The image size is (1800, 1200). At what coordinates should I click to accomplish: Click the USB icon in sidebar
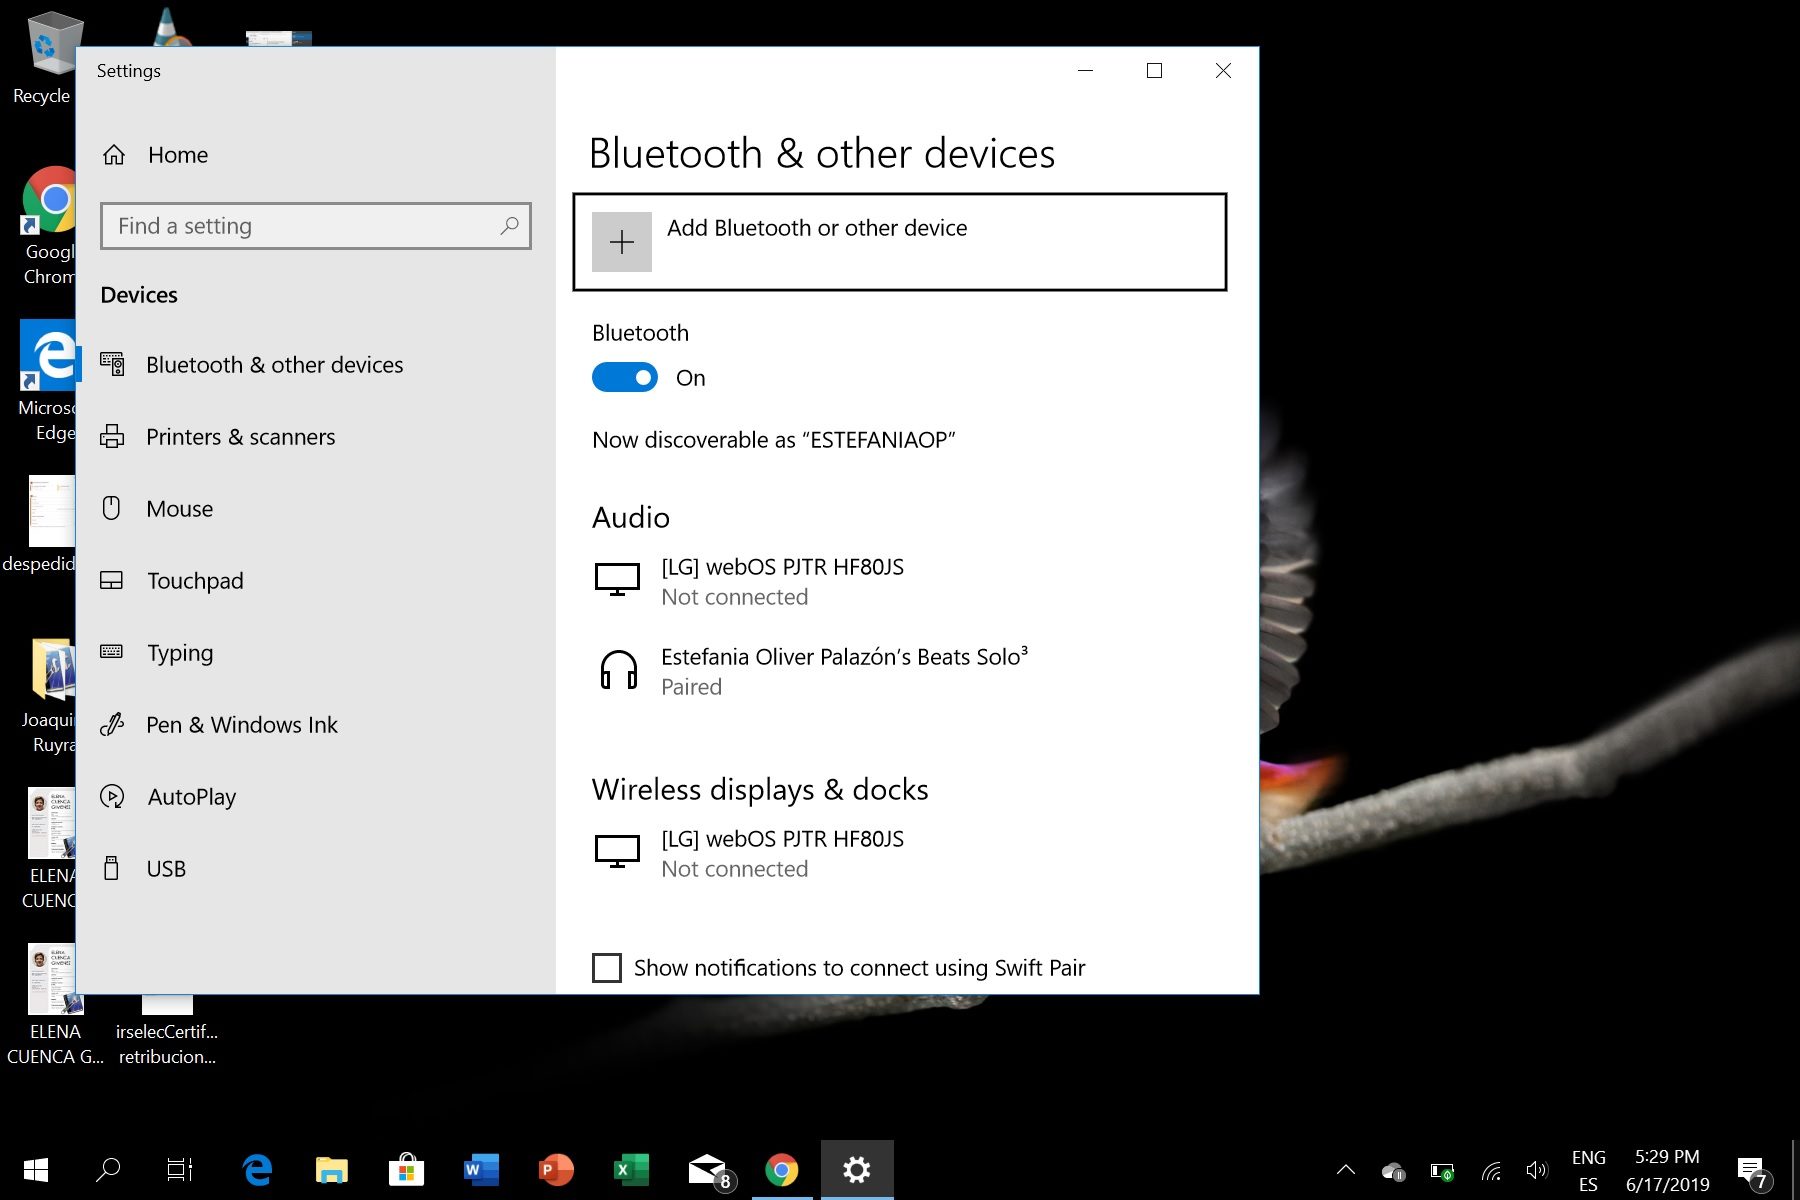click(112, 869)
